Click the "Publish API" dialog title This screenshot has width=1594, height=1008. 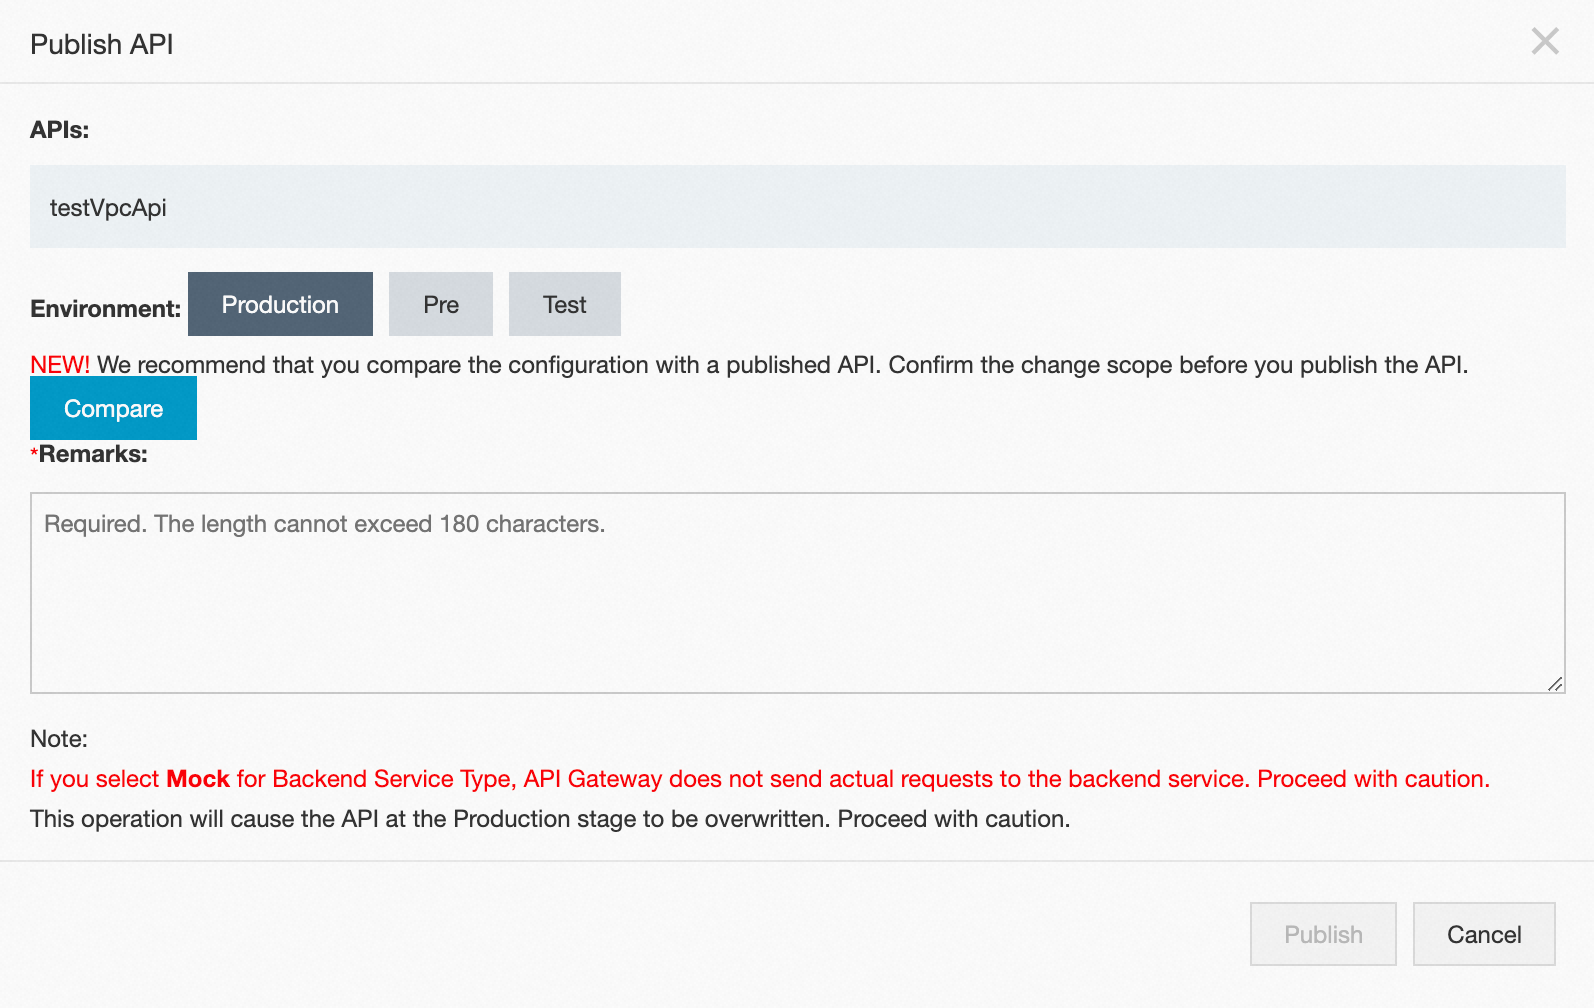point(102,45)
